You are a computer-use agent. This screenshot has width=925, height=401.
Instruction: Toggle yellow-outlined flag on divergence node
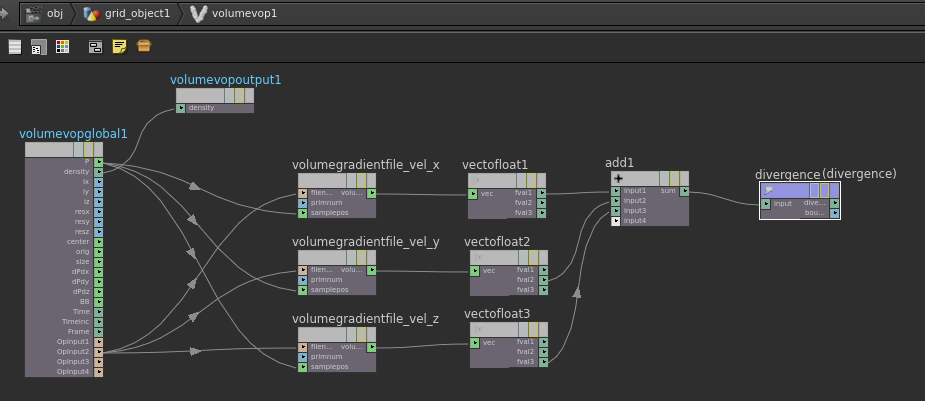click(x=824, y=190)
